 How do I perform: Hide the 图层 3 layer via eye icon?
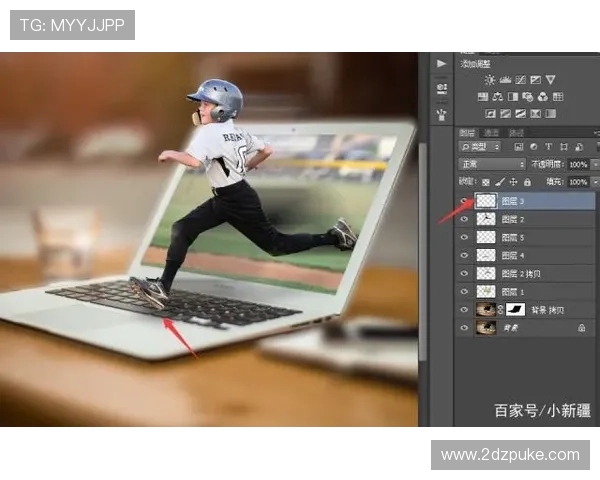pyautogui.click(x=464, y=201)
